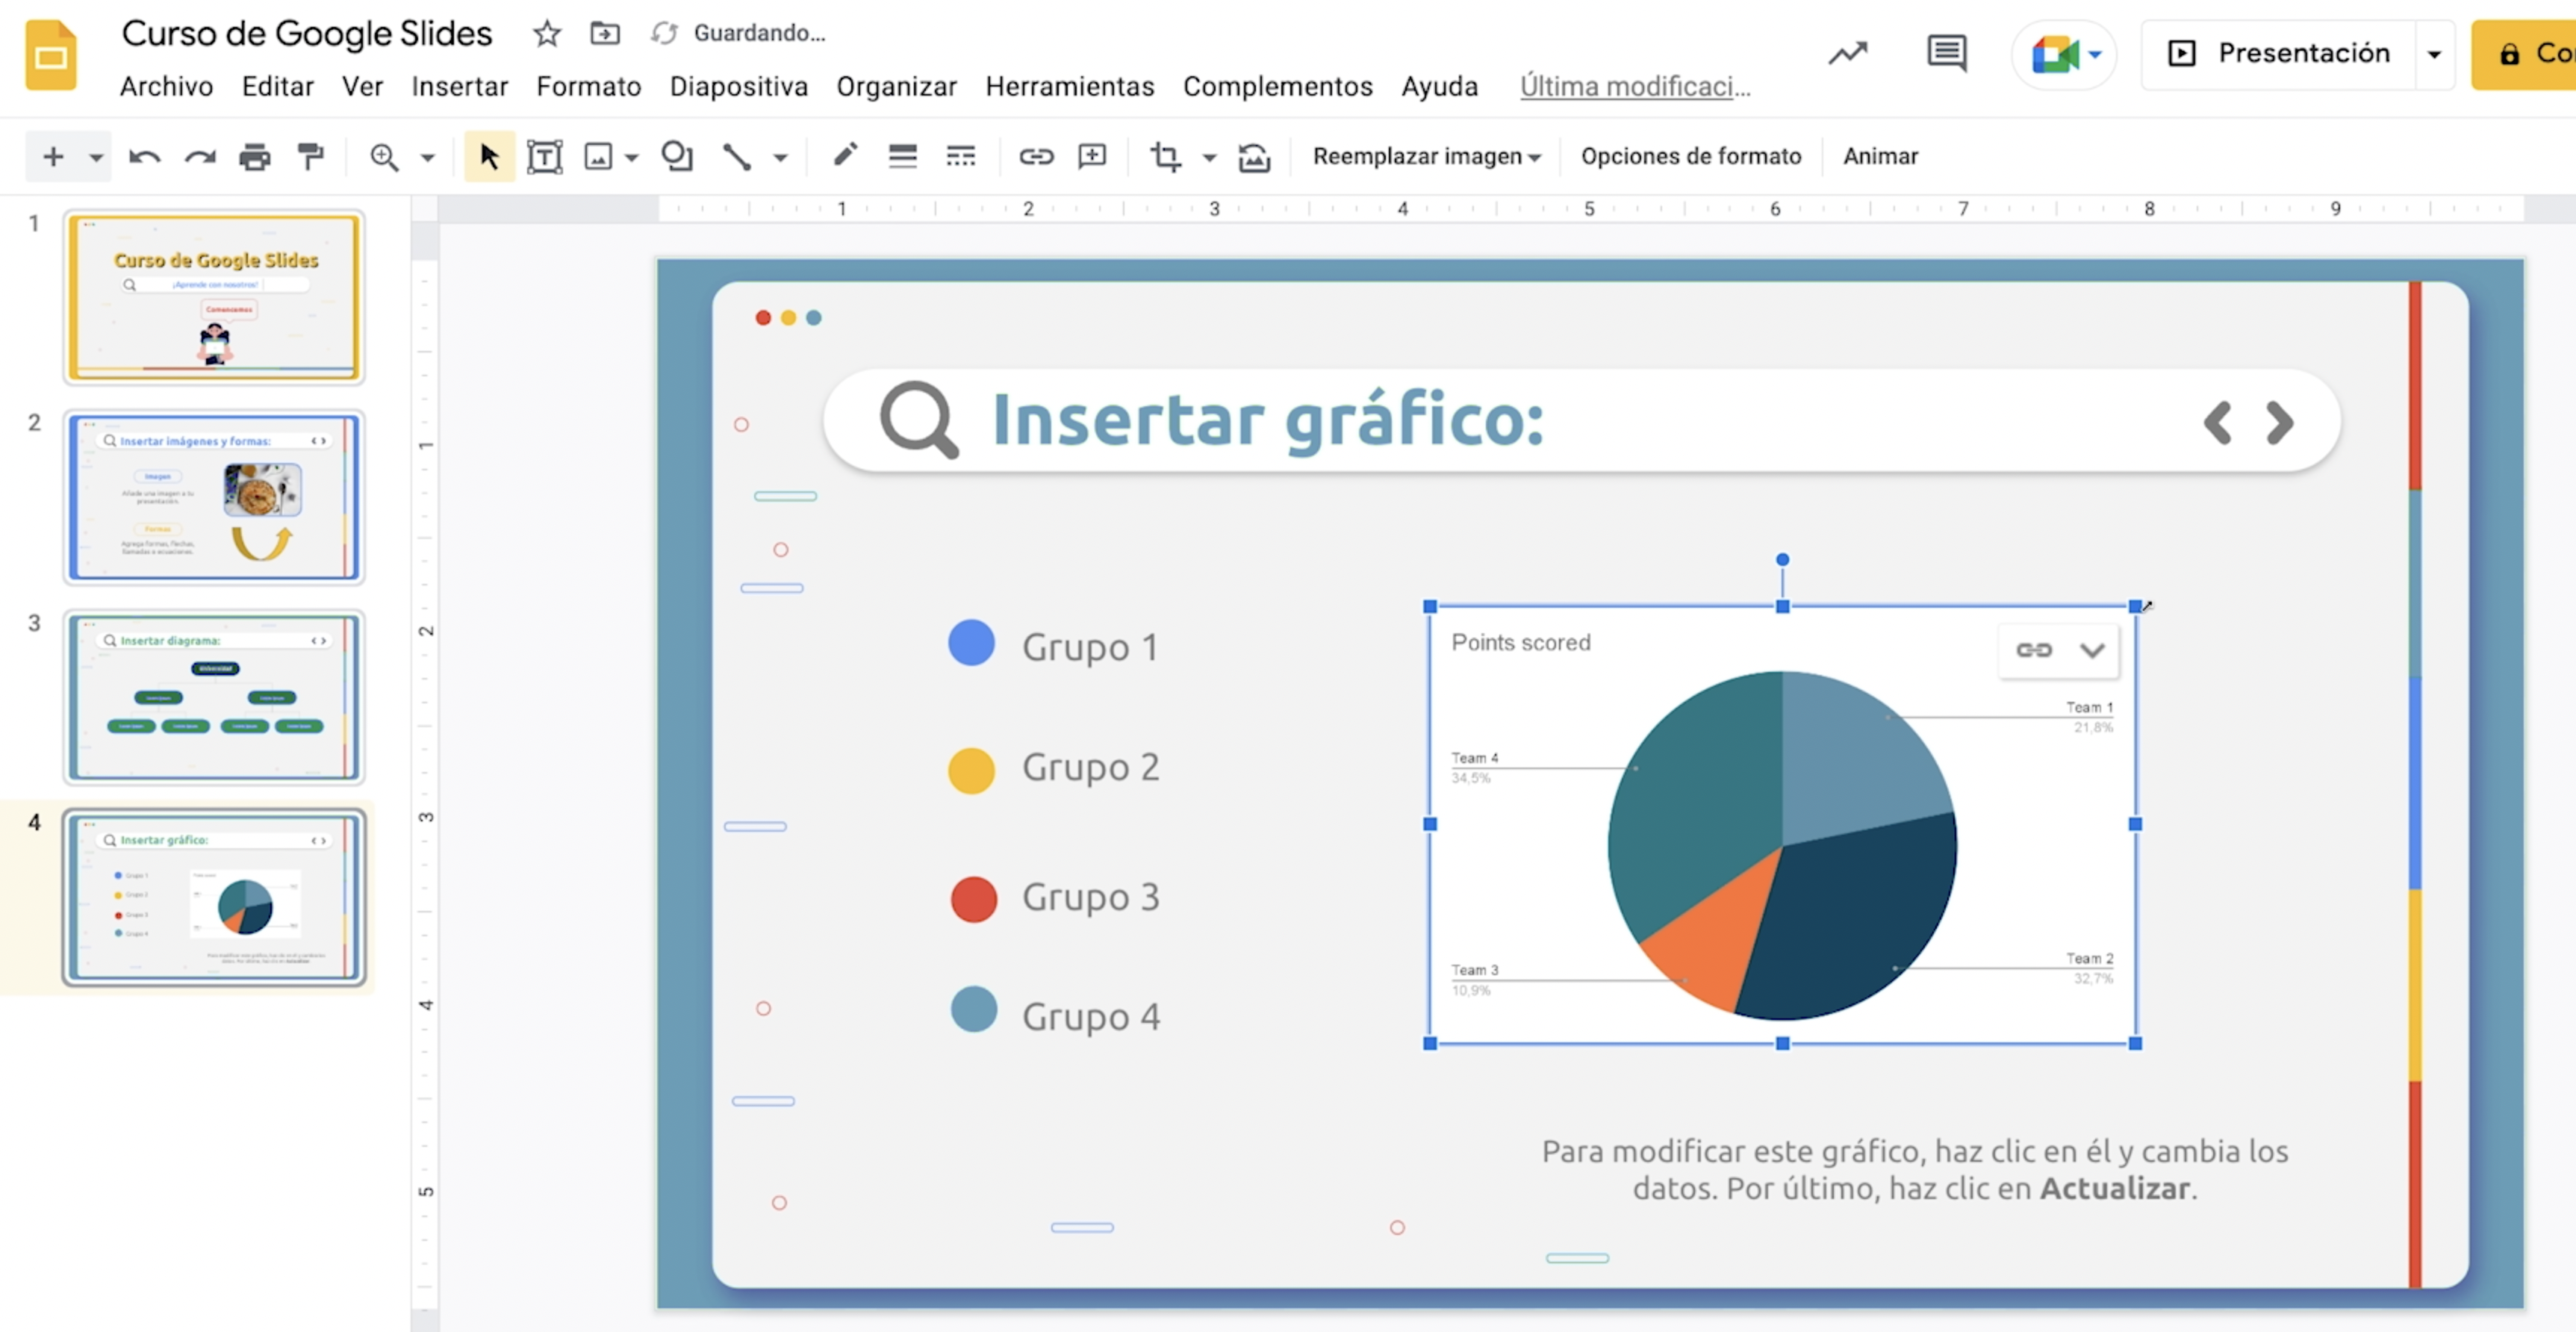Open the Insertar menu
2576x1332 pixels.
459,86
